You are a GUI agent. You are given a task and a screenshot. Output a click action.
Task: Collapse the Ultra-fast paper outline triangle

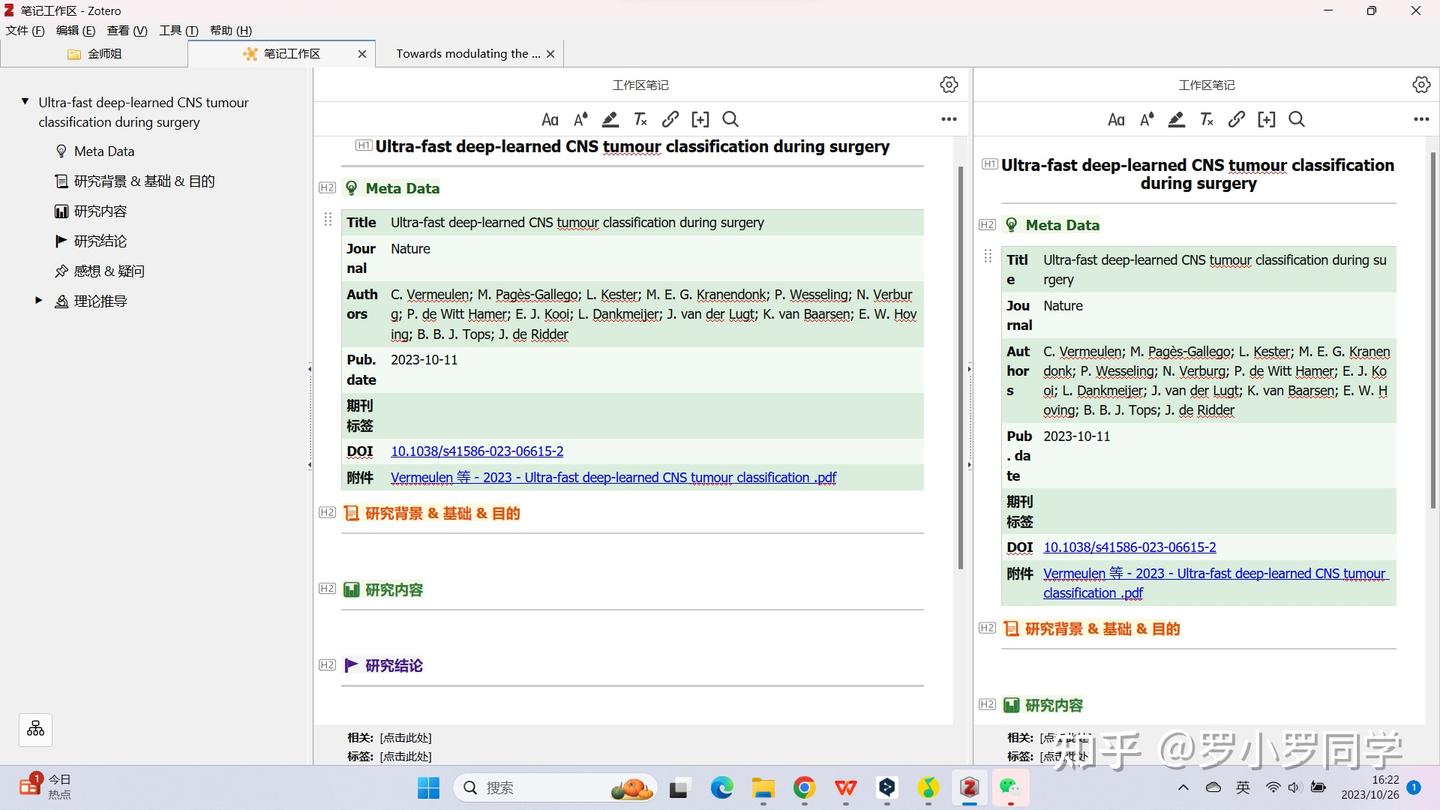(x=23, y=100)
